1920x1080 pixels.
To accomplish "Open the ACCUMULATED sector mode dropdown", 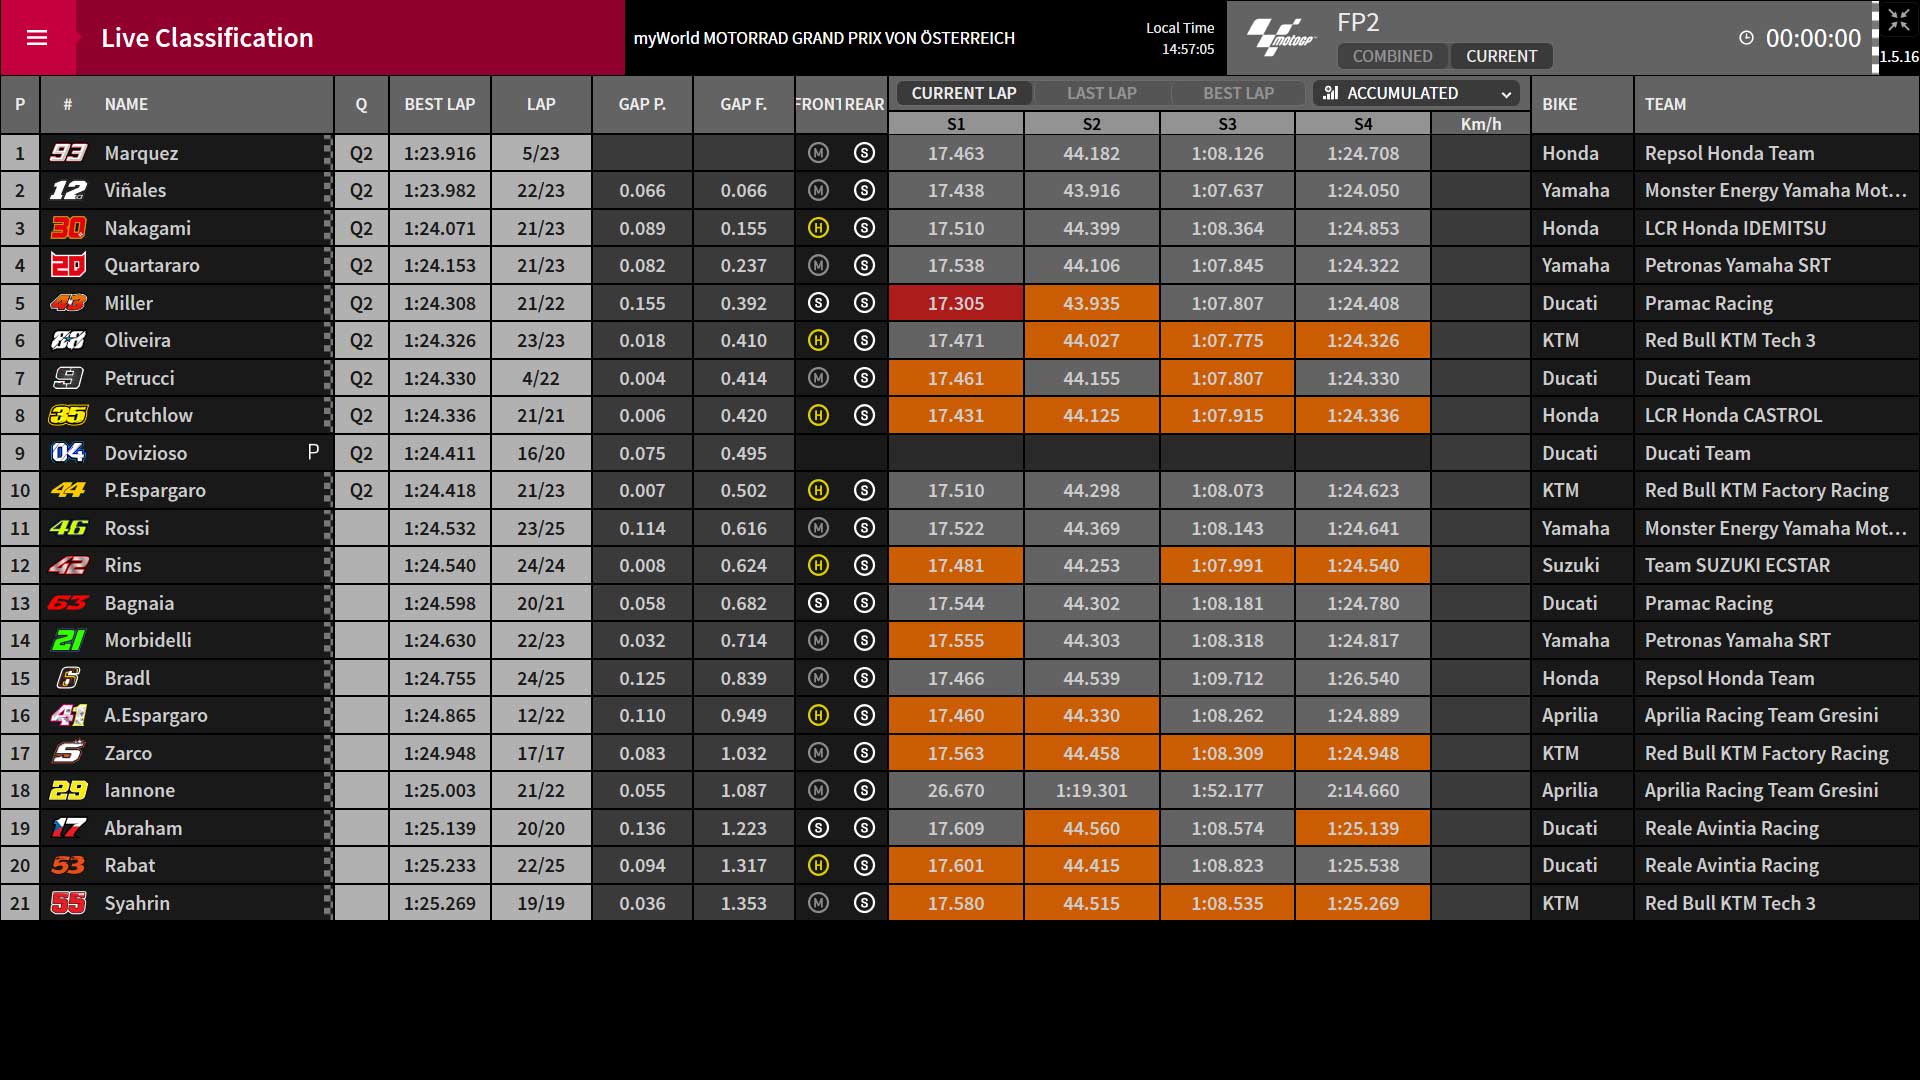I will pos(1416,93).
